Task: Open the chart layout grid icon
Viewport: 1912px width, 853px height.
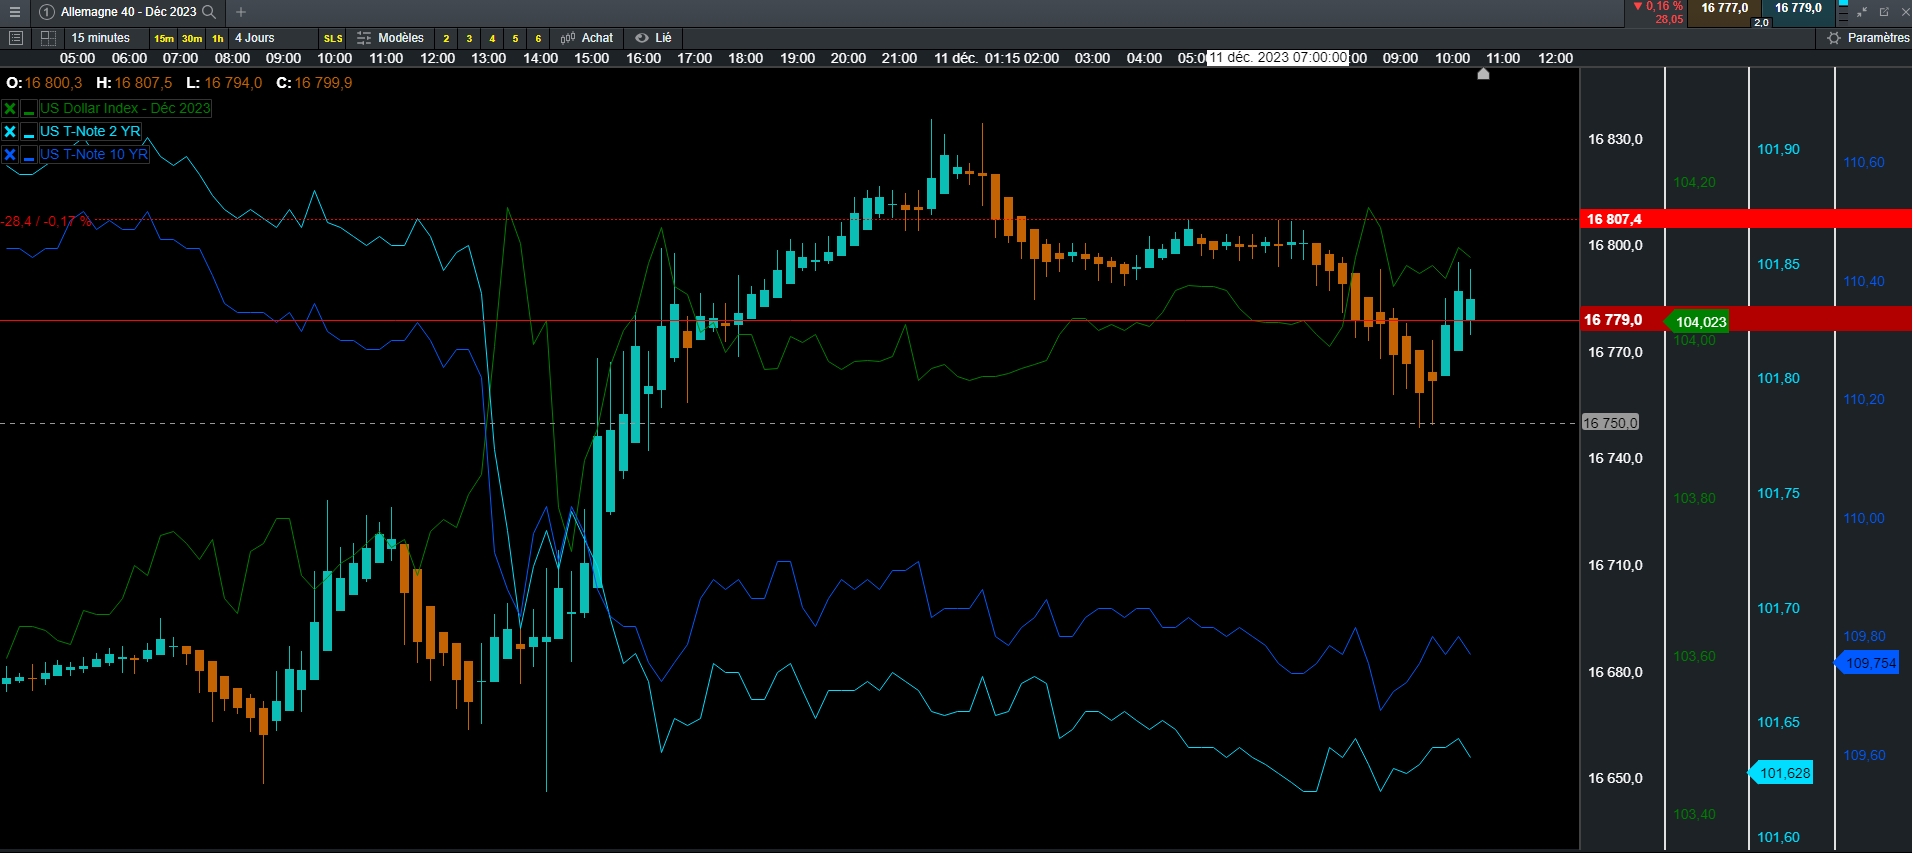Action: (x=47, y=38)
